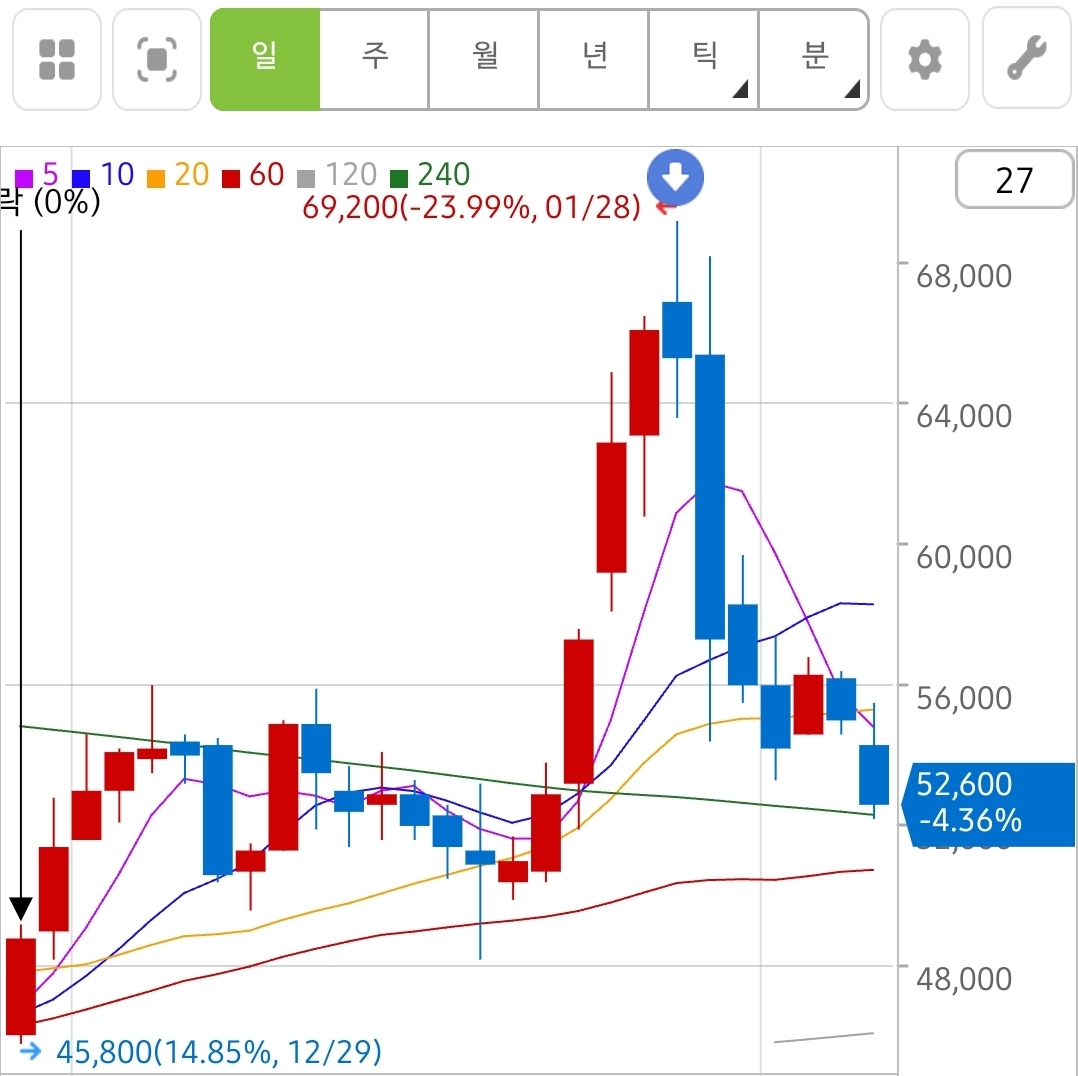Click the red 60 moving average color swatch

[x=231, y=178]
